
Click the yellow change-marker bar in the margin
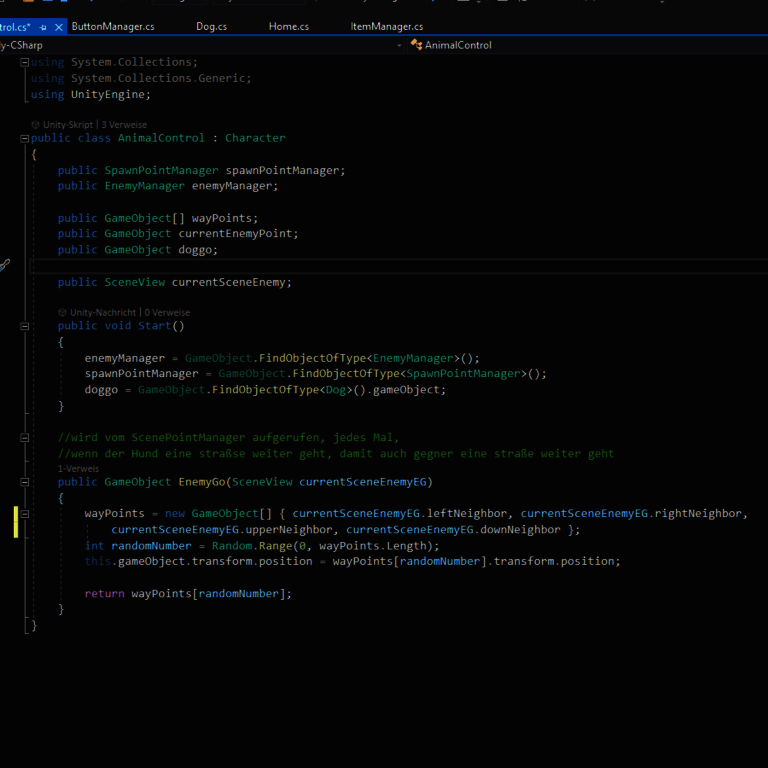(16, 522)
